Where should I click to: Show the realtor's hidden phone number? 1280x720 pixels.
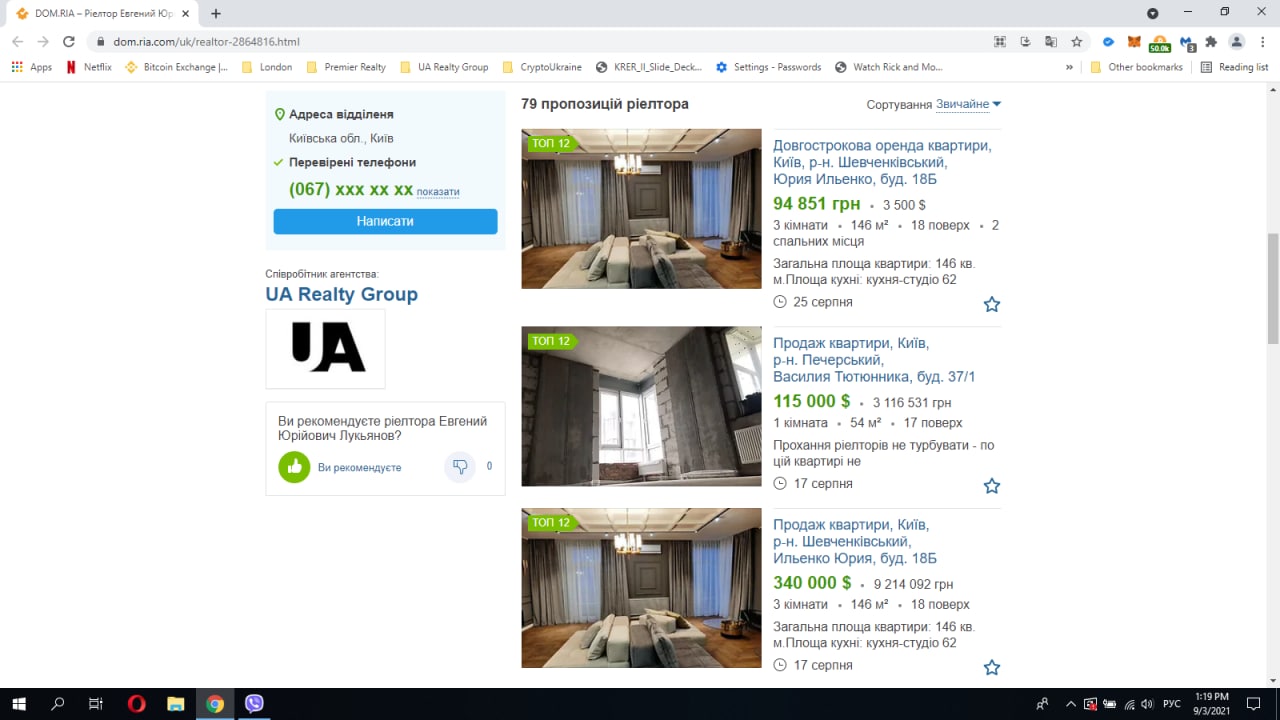point(438,191)
